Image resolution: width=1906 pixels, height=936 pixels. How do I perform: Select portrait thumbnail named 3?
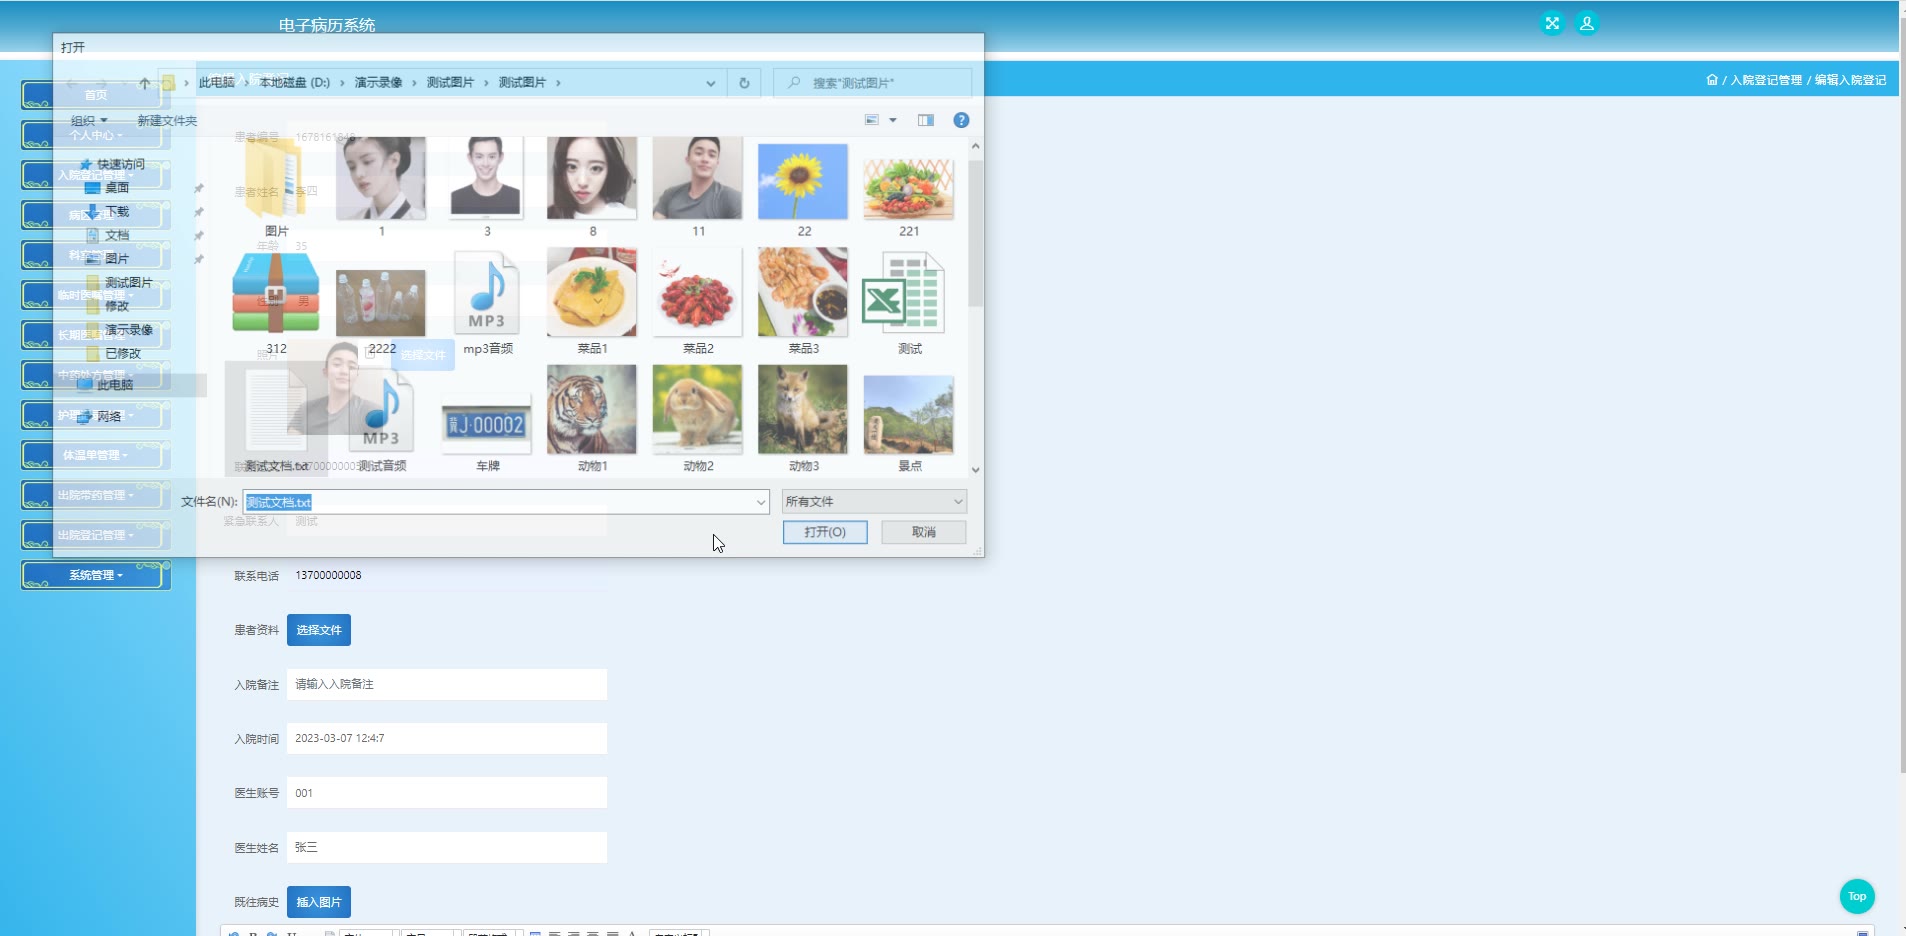[x=487, y=188]
